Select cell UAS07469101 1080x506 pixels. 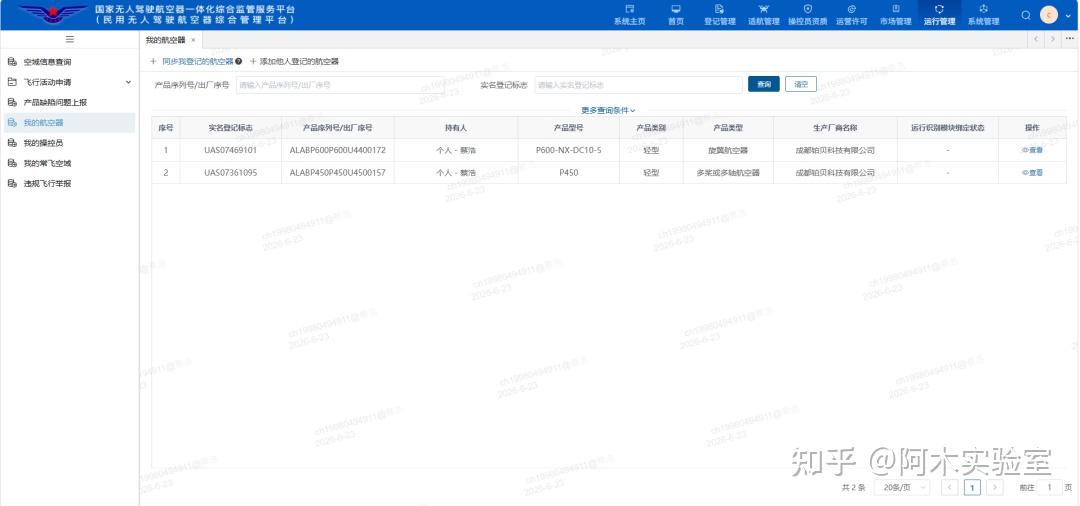pyautogui.click(x=231, y=151)
